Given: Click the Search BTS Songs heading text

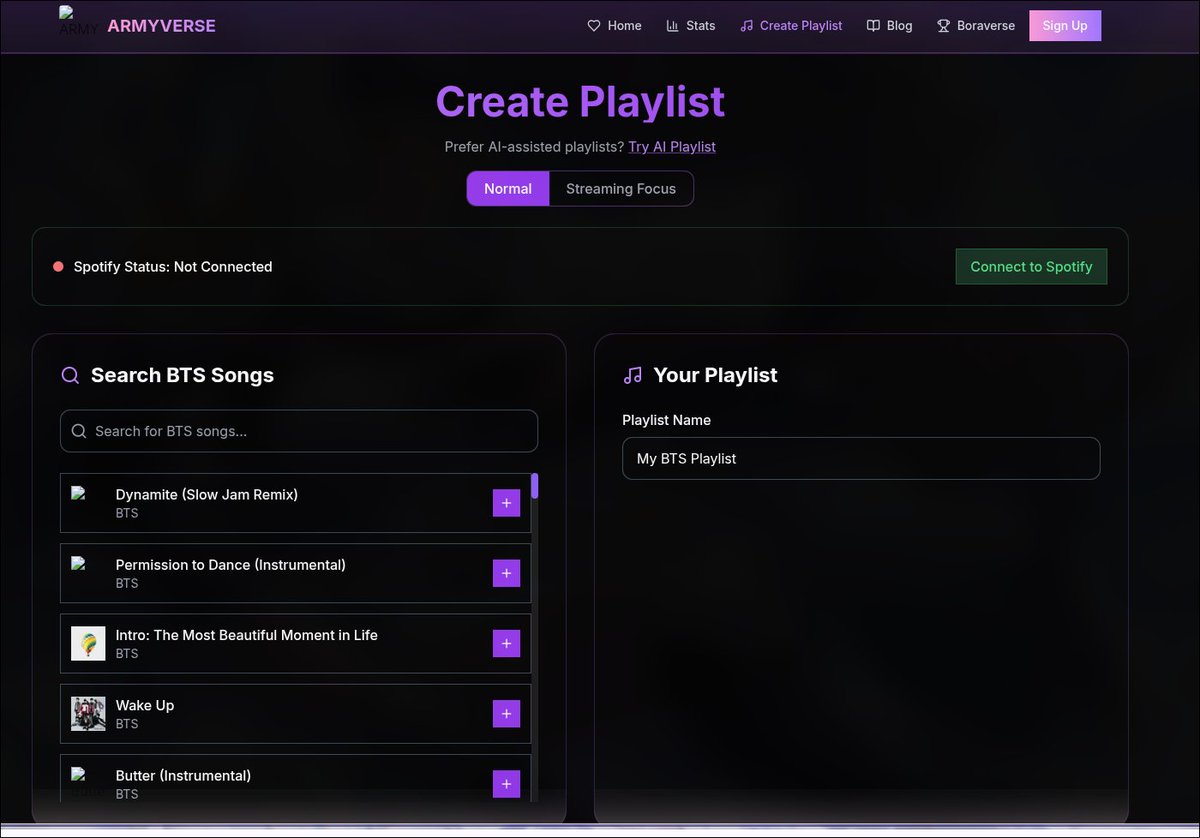Looking at the screenshot, I should point(182,375).
